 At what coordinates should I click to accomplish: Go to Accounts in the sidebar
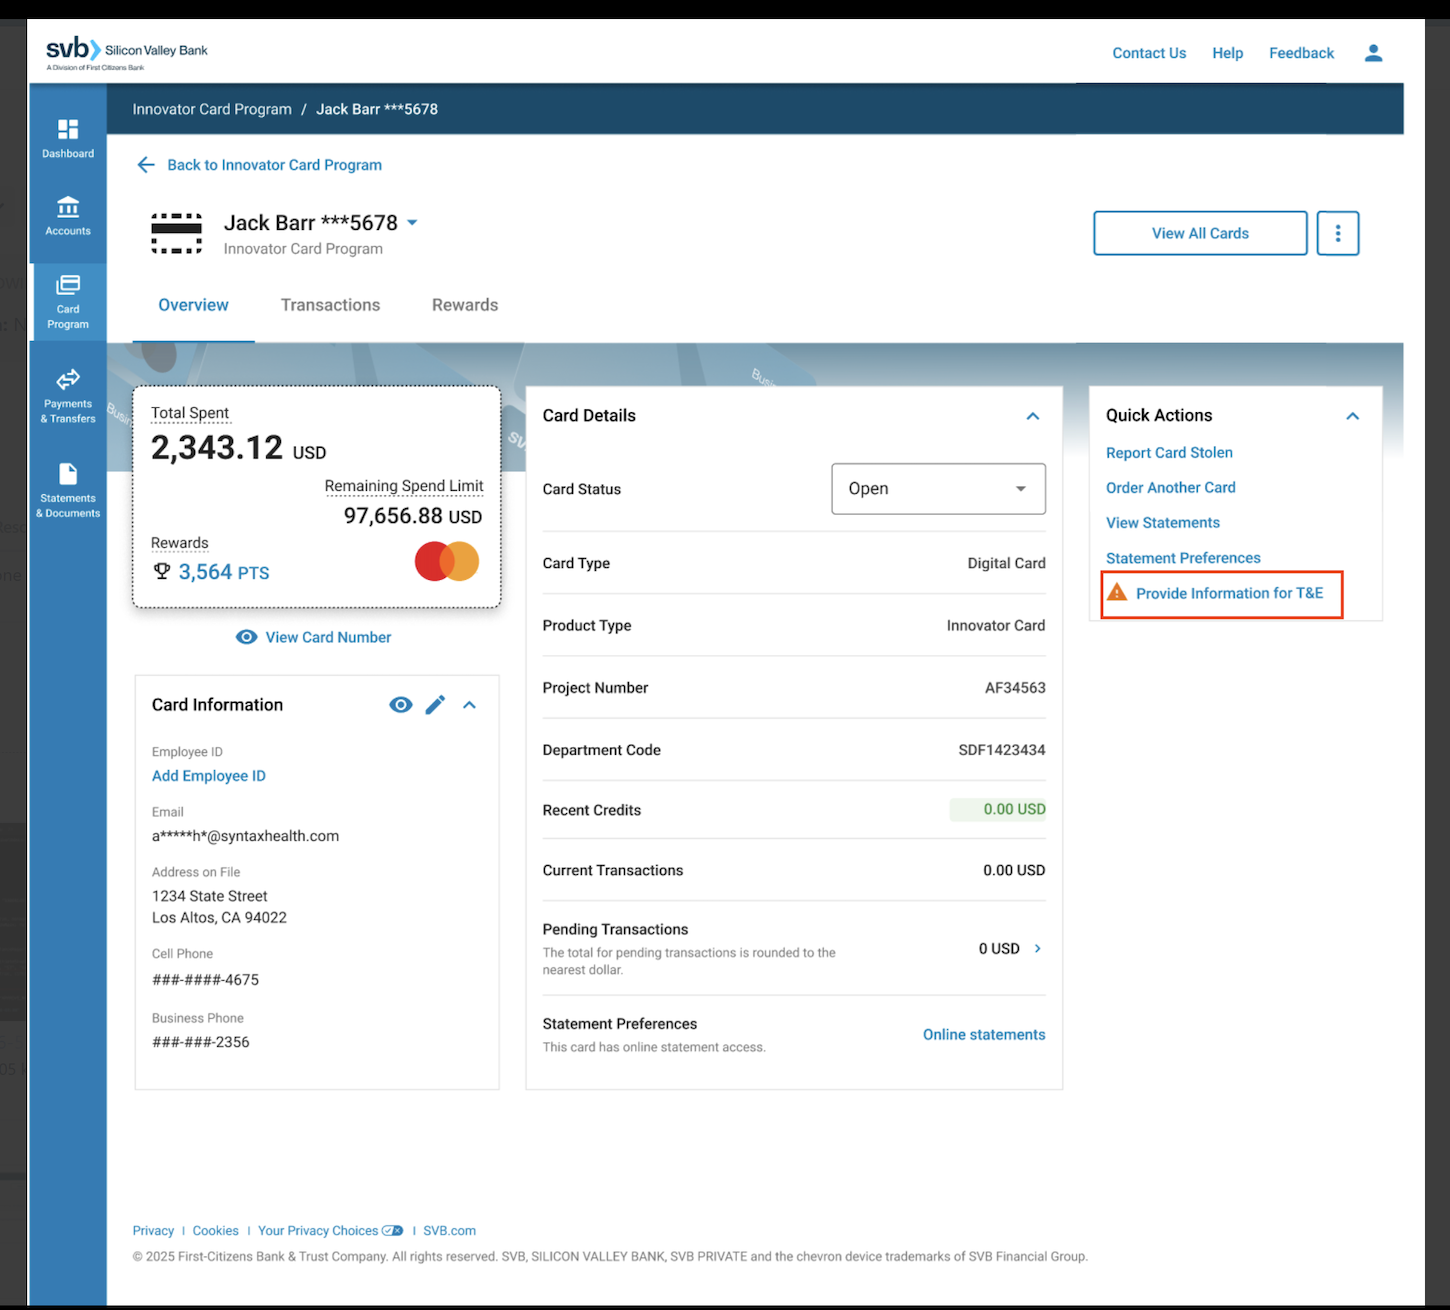[68, 216]
